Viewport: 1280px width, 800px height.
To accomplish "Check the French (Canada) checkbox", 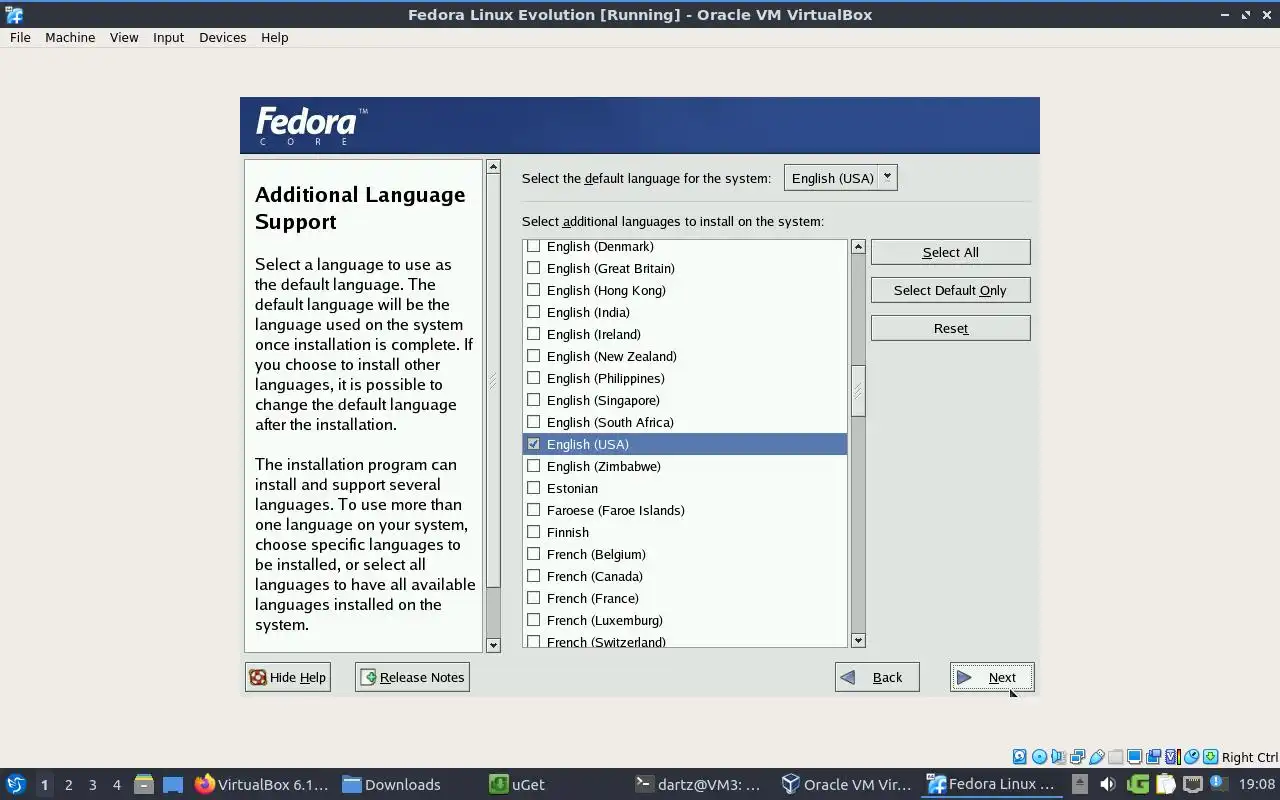I will 533,576.
